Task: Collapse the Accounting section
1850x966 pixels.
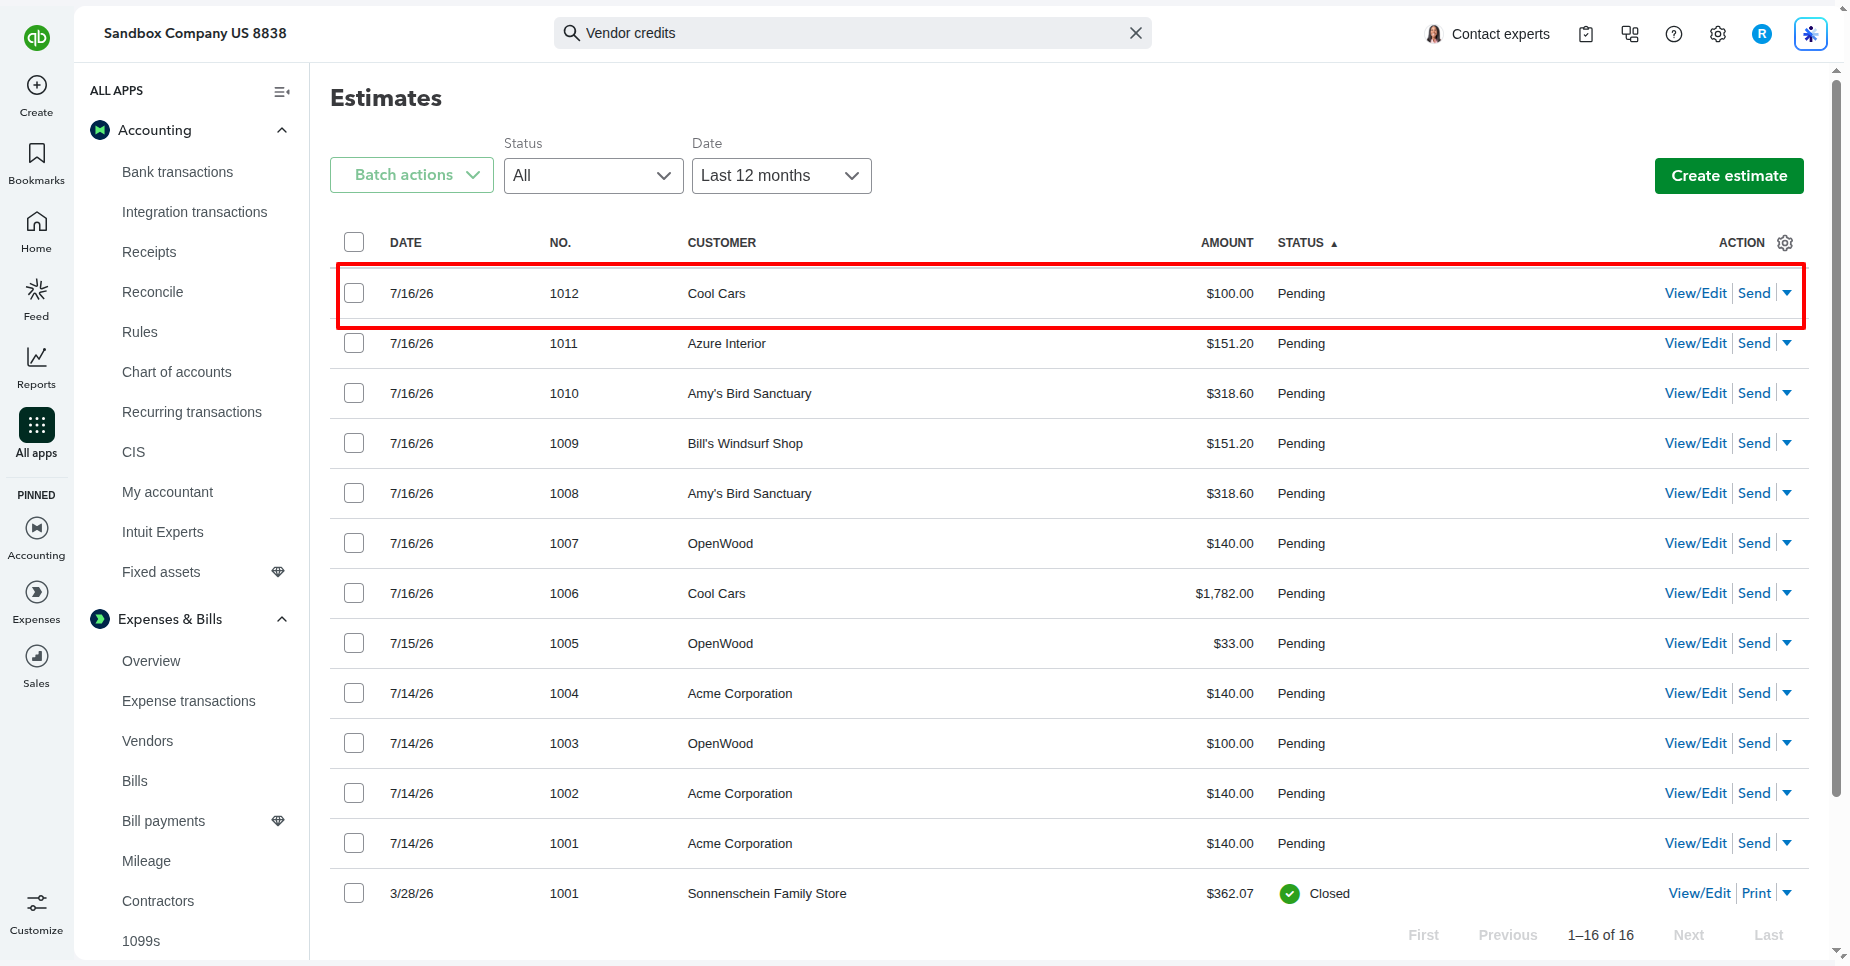Action: click(282, 130)
